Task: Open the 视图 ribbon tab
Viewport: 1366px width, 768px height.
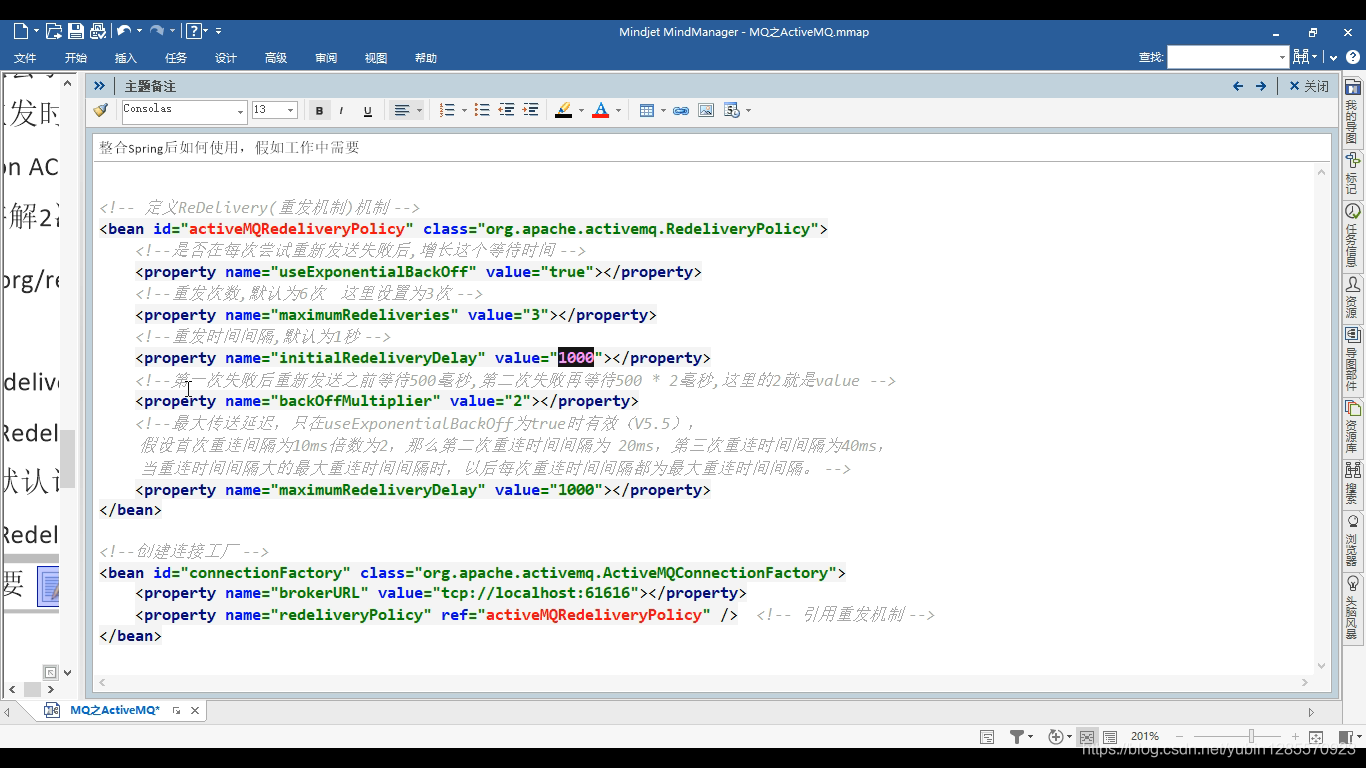Action: [376, 58]
